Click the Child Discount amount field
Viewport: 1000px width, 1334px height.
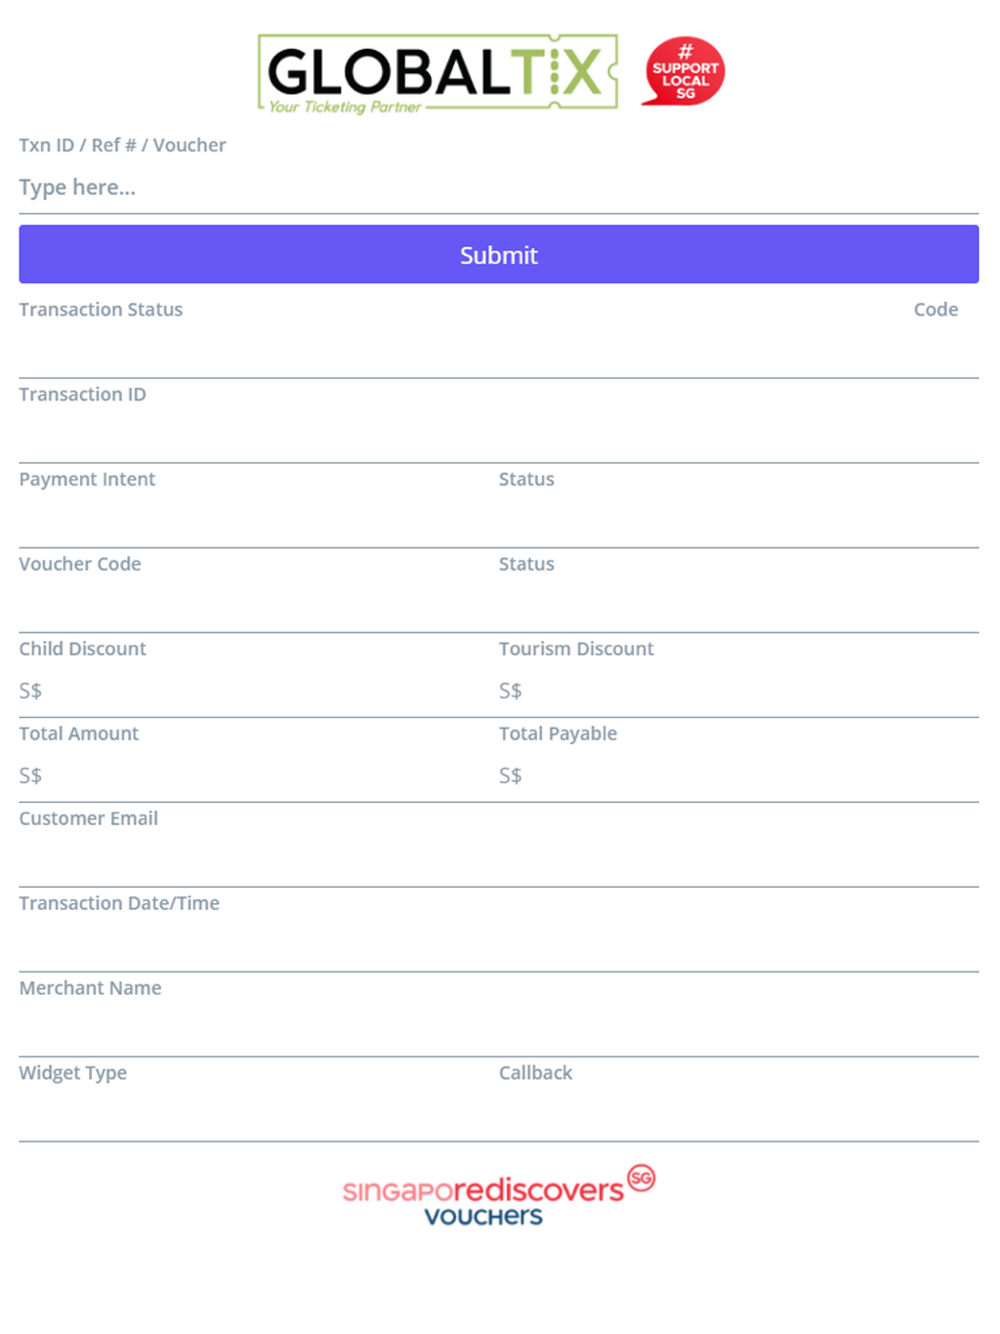pos(259,692)
